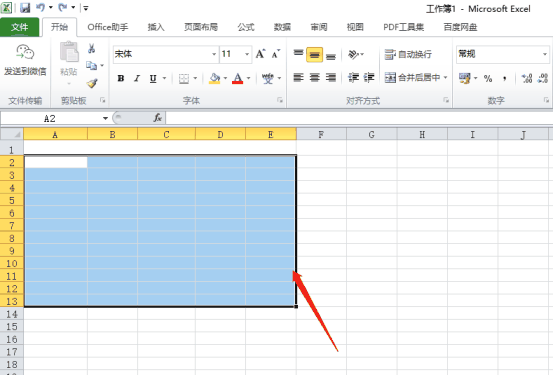554x376 pixels.
Task: Expand the font name dropdown arrow
Action: click(214, 54)
